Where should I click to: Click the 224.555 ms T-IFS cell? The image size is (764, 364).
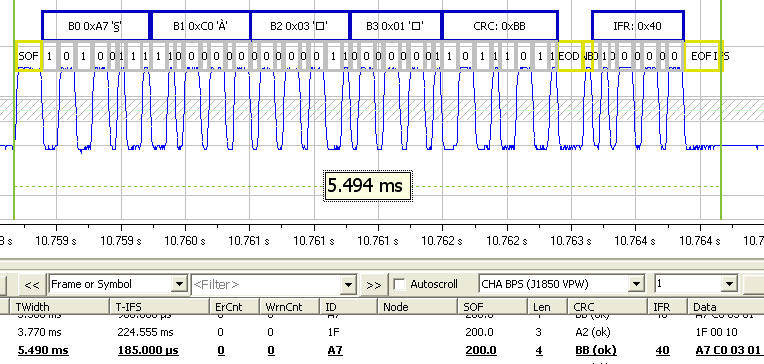point(145,332)
